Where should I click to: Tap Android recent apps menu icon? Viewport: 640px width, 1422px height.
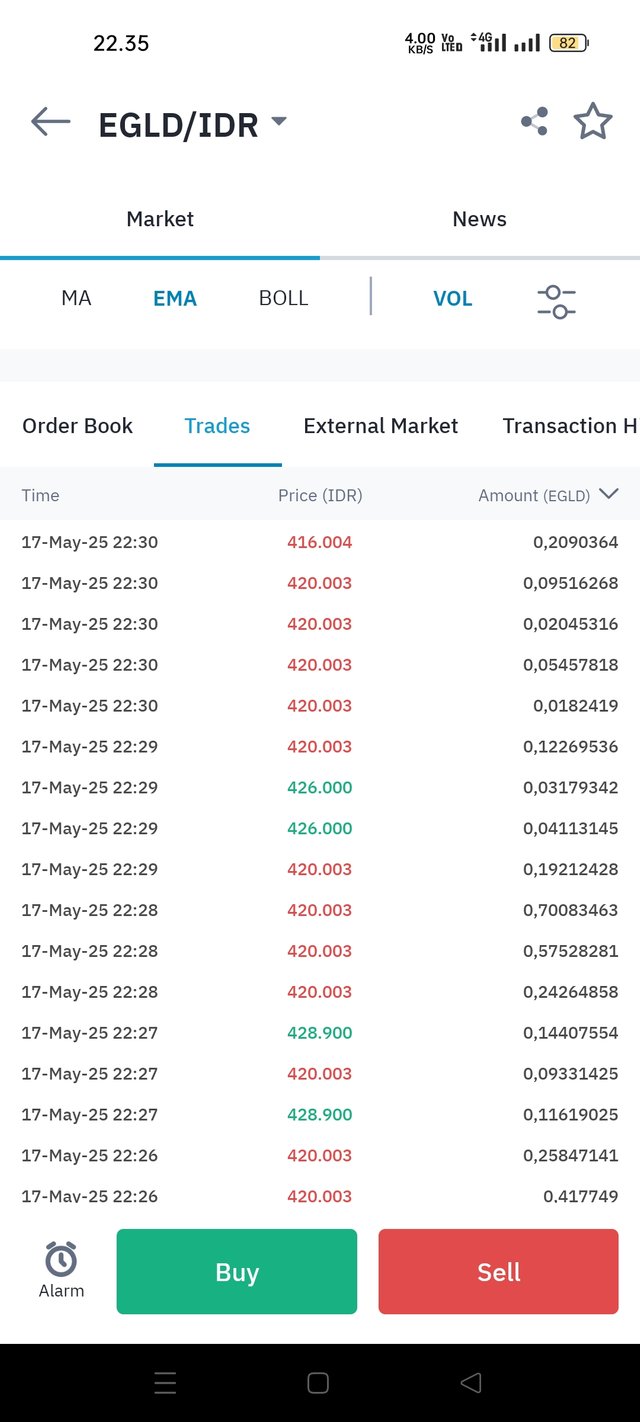click(166, 1383)
